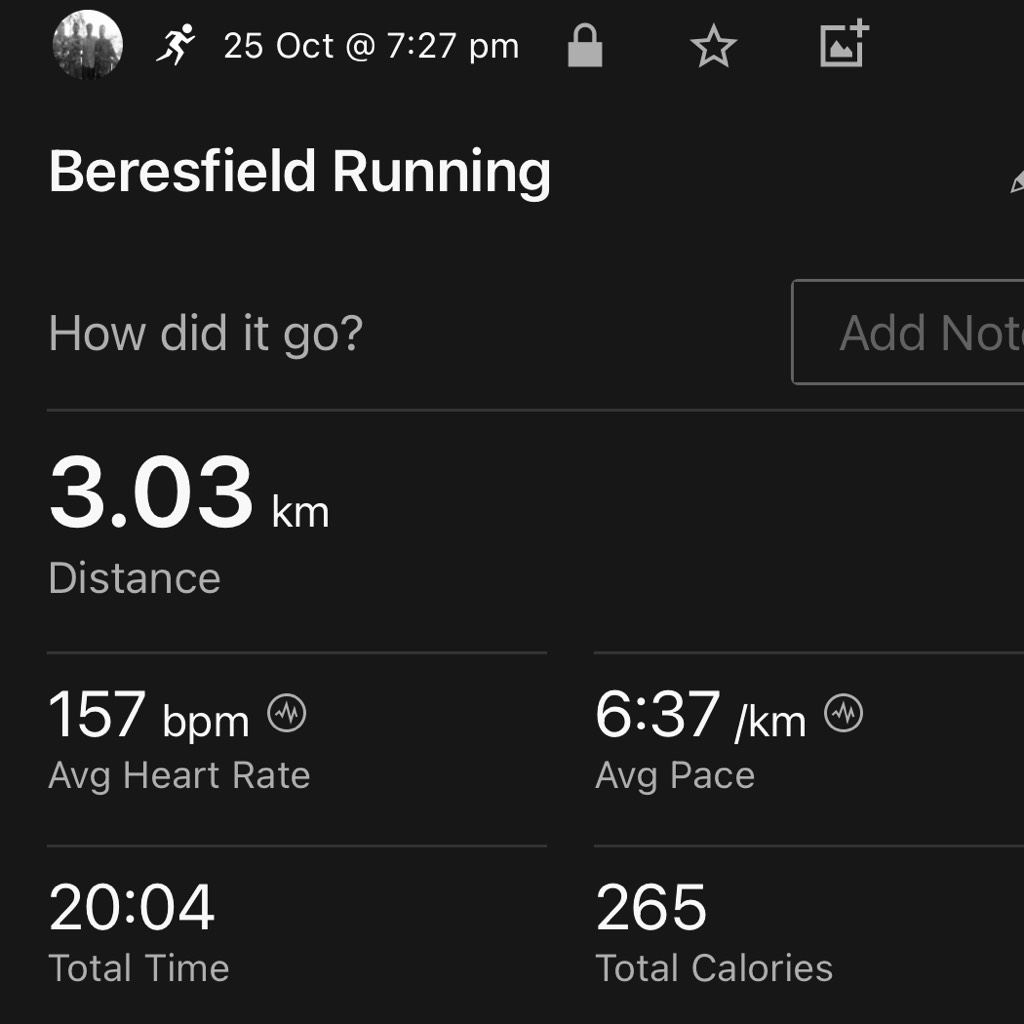The height and width of the screenshot is (1024, 1024).
Task: Add a photo to the activity
Action: 844,44
